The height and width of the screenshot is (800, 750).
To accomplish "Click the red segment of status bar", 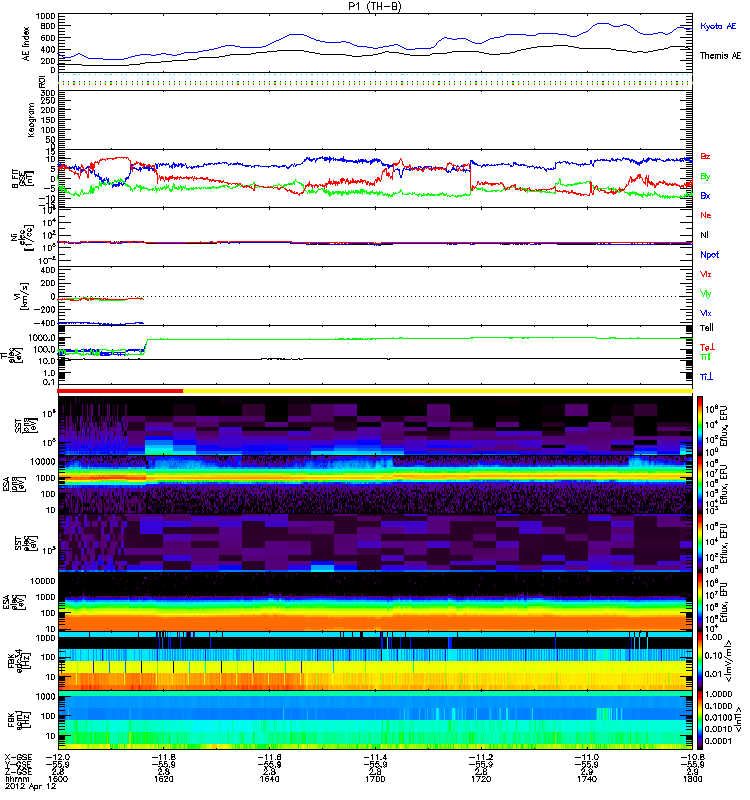I will point(120,391).
